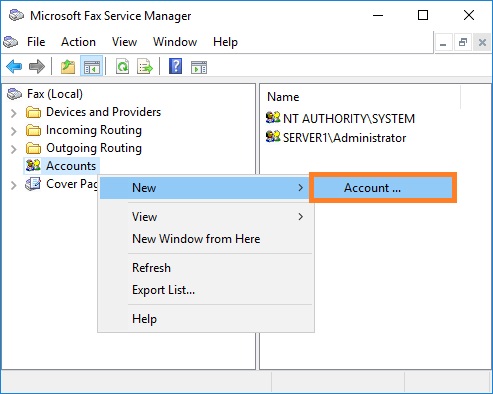Restore the inner MDI console window
Viewport: 493px width, 394px height.
[x=463, y=43]
